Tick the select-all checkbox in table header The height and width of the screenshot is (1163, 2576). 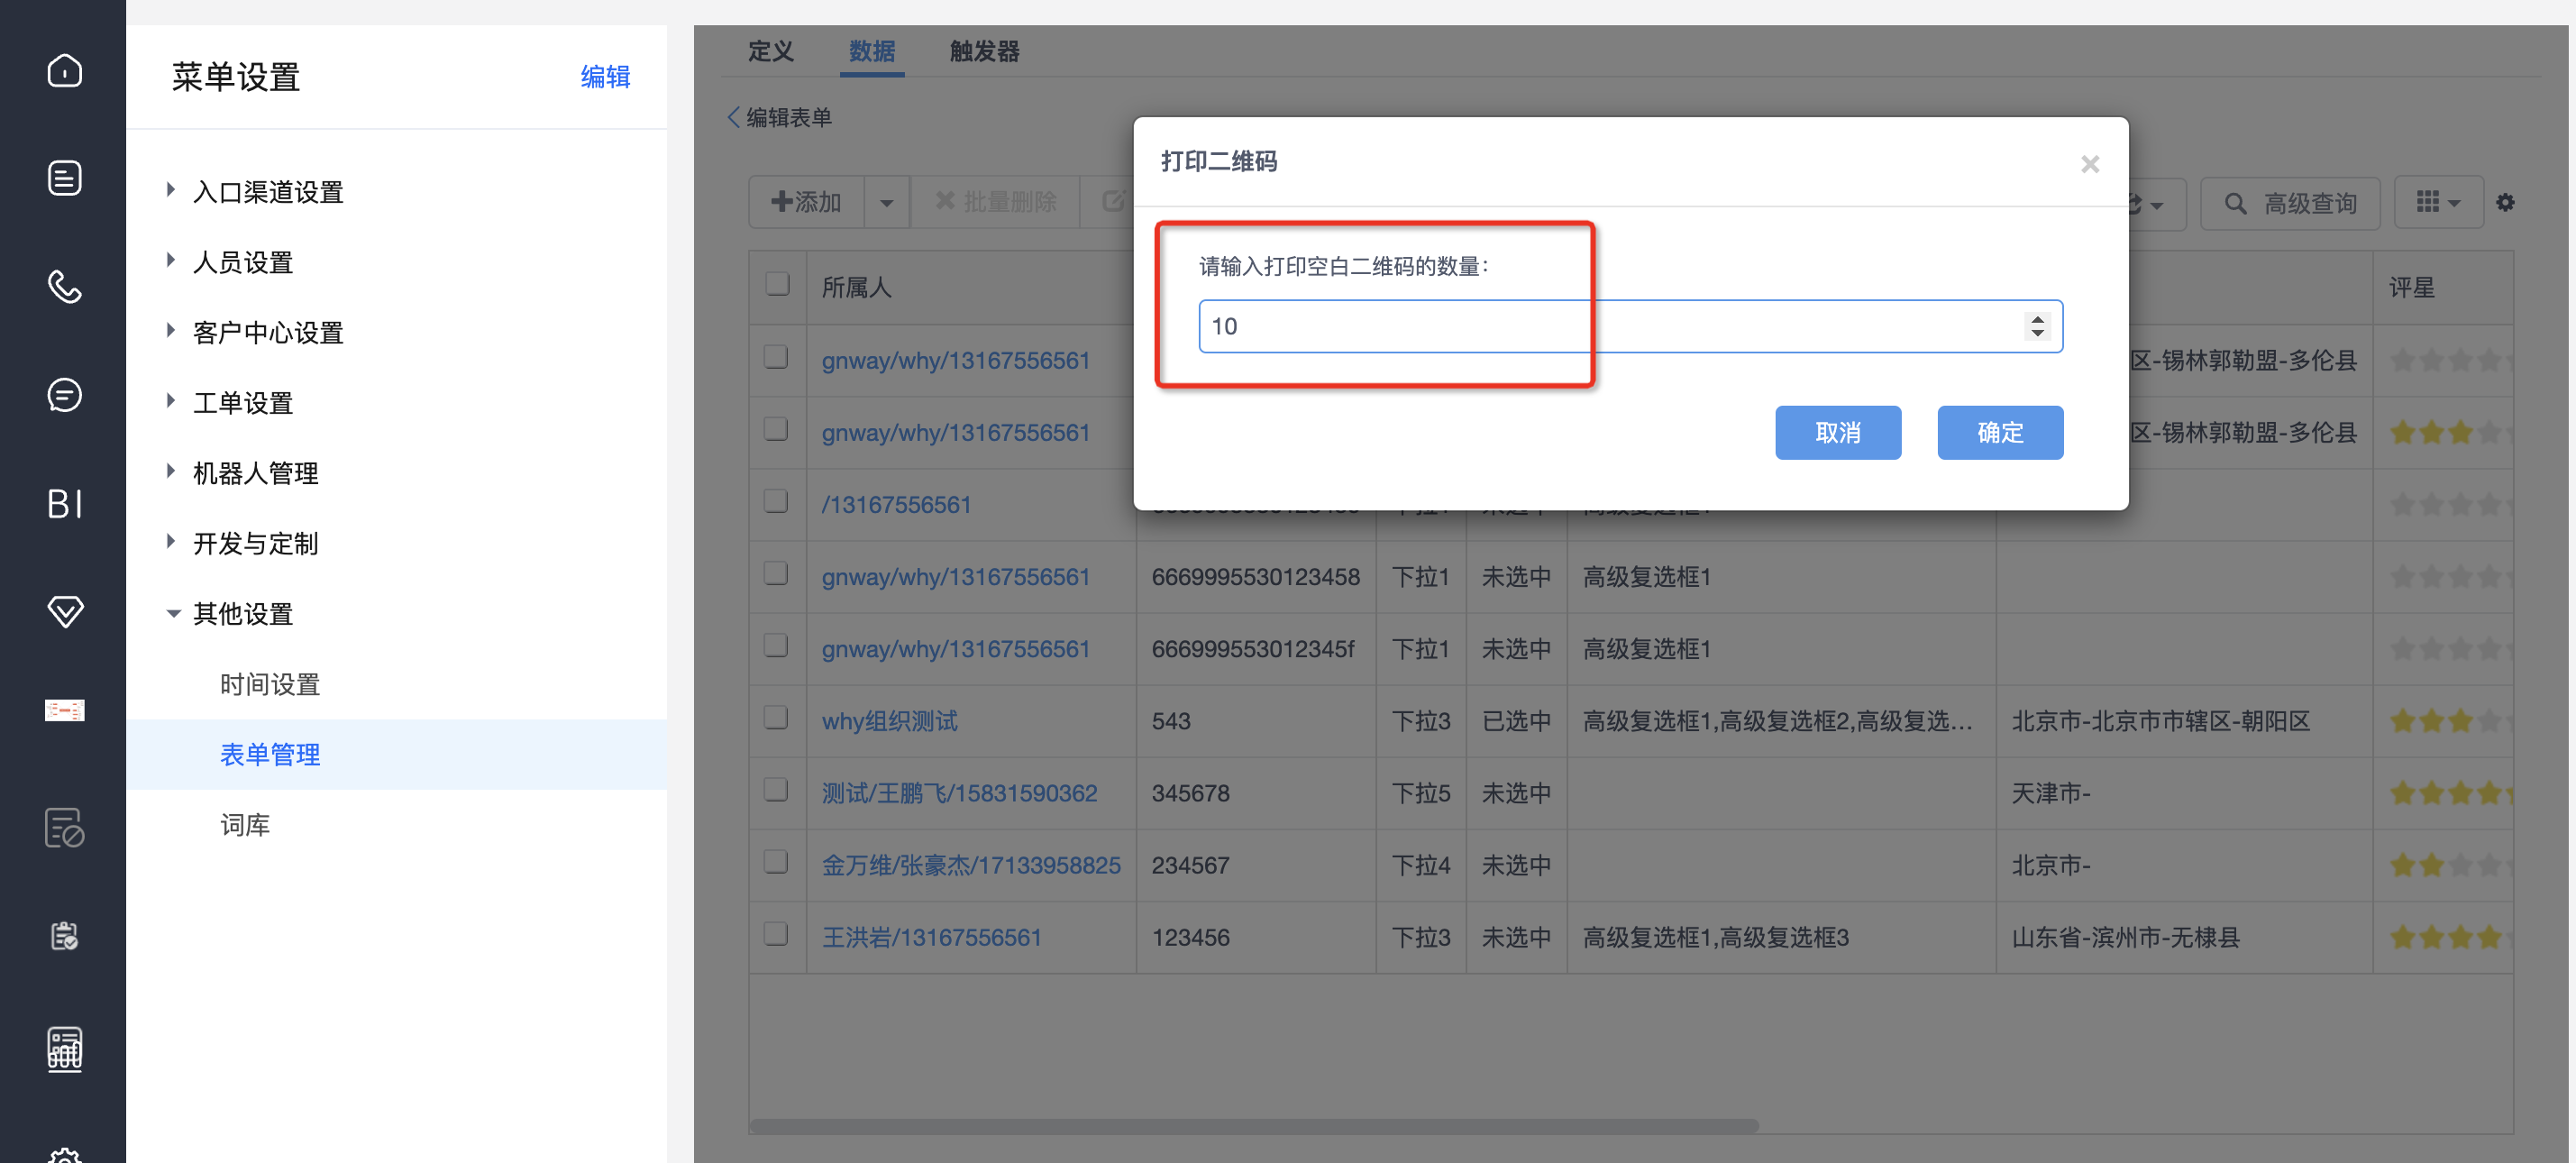tap(777, 284)
